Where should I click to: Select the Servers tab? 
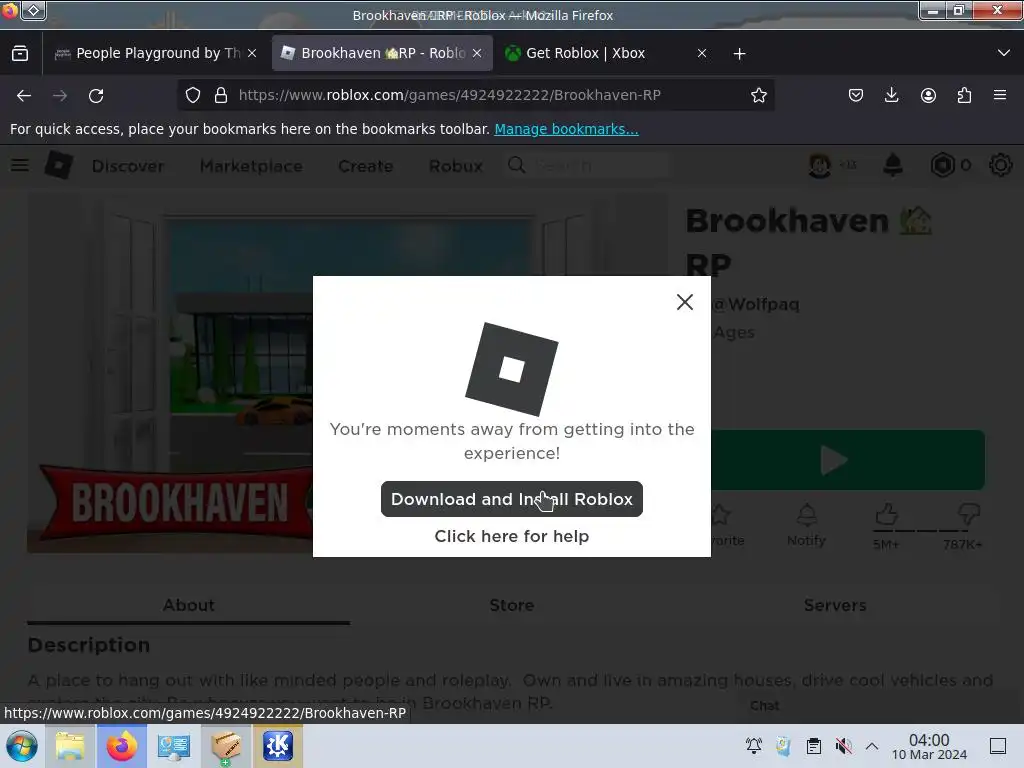click(835, 605)
